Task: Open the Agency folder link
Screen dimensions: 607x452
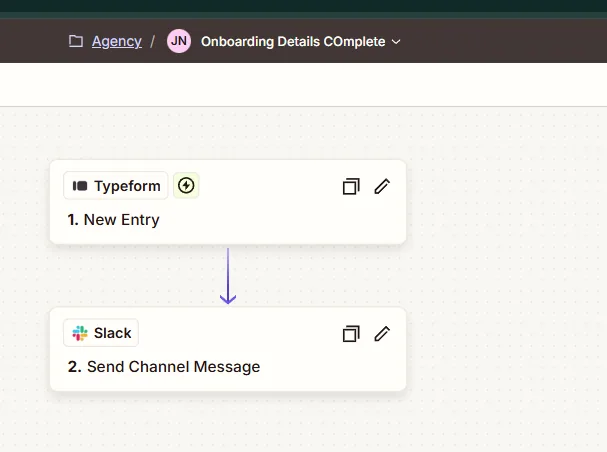Action: [x=117, y=41]
